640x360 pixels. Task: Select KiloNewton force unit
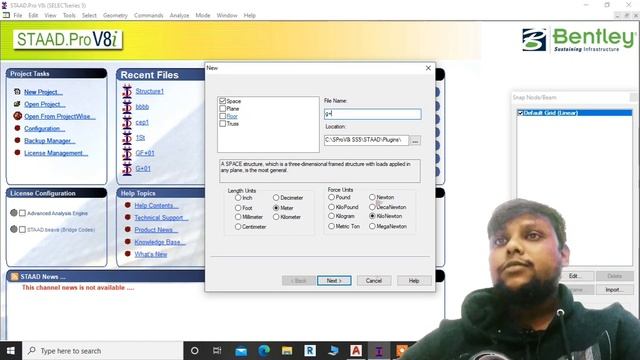372,216
